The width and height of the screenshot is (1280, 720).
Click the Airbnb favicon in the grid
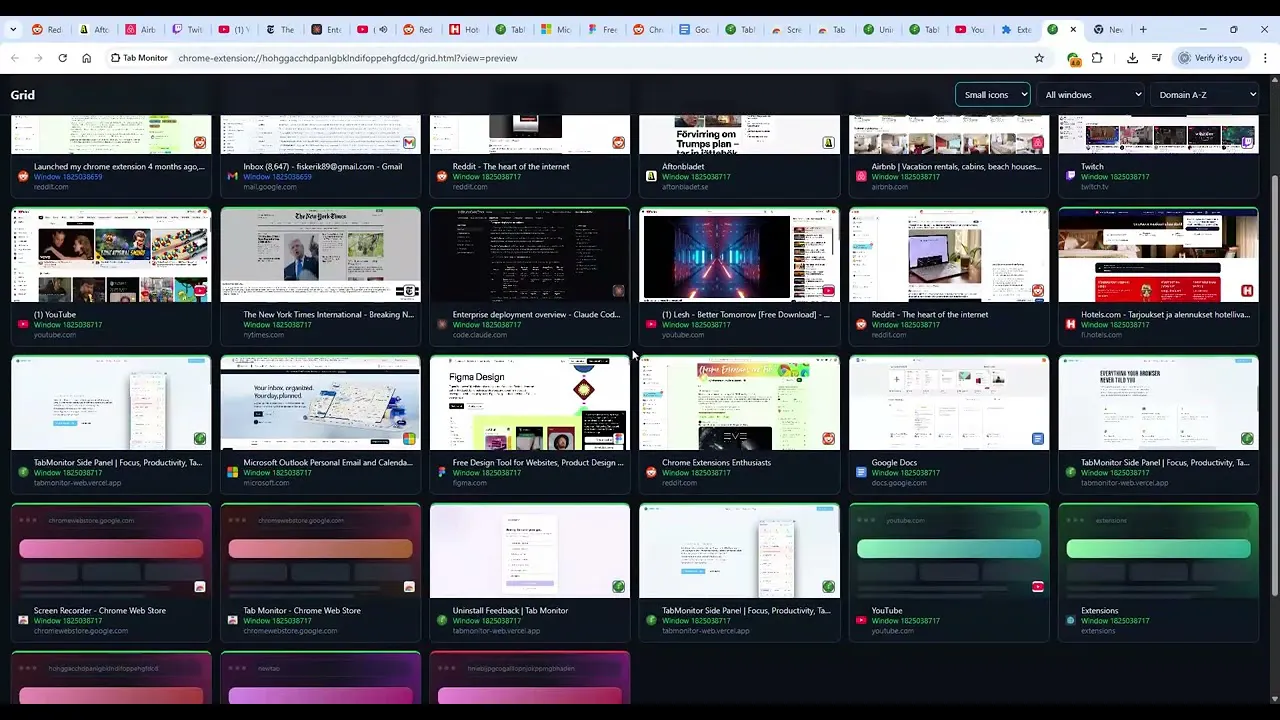coord(861,177)
